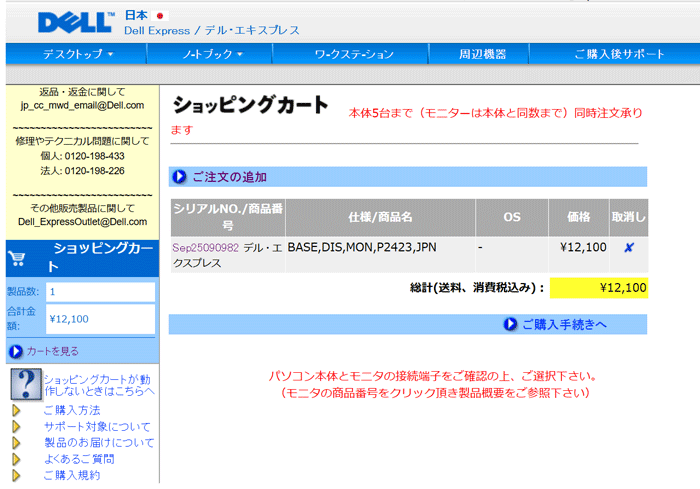Click the BASE,DIS,MON,P2423,JPN product name

tap(362, 247)
